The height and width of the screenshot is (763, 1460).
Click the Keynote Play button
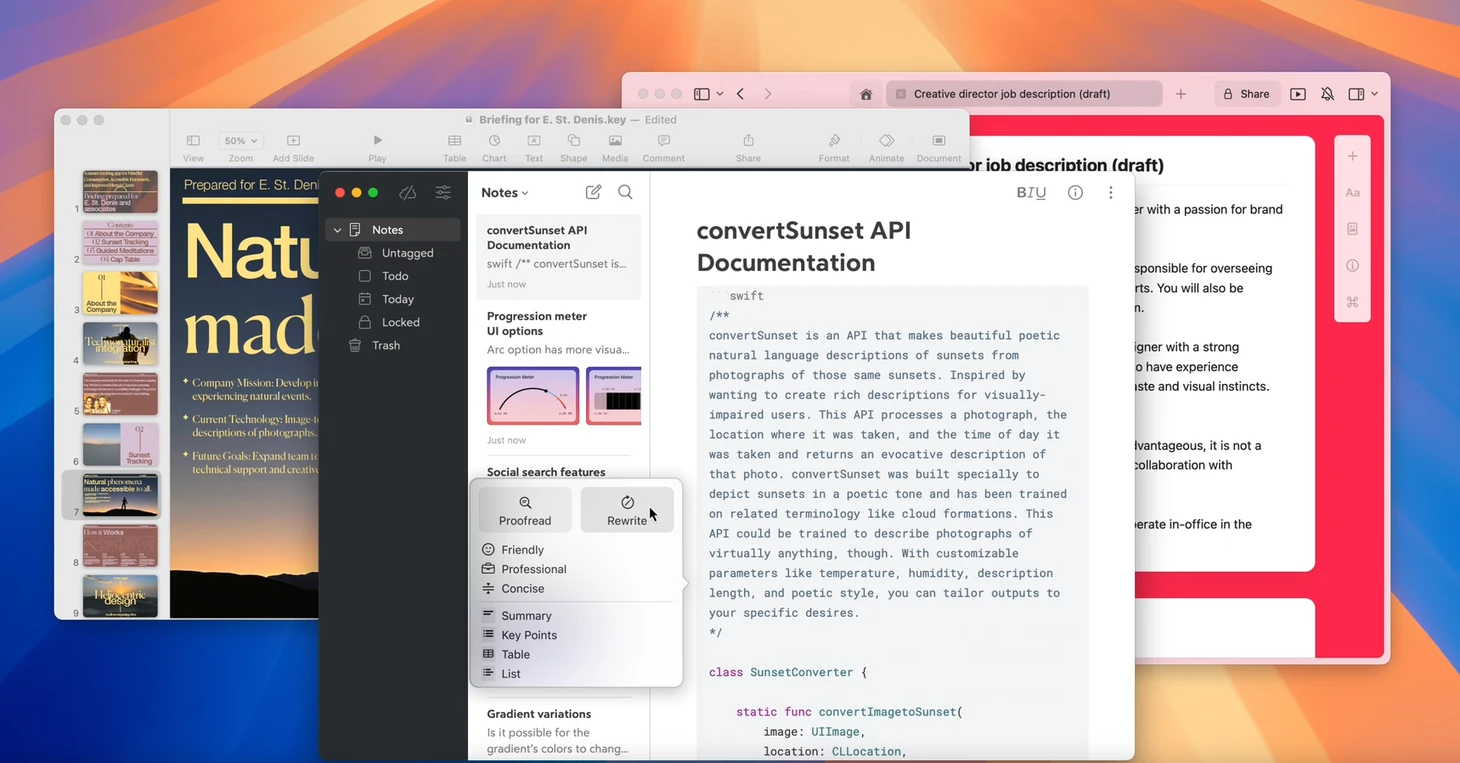(x=377, y=141)
